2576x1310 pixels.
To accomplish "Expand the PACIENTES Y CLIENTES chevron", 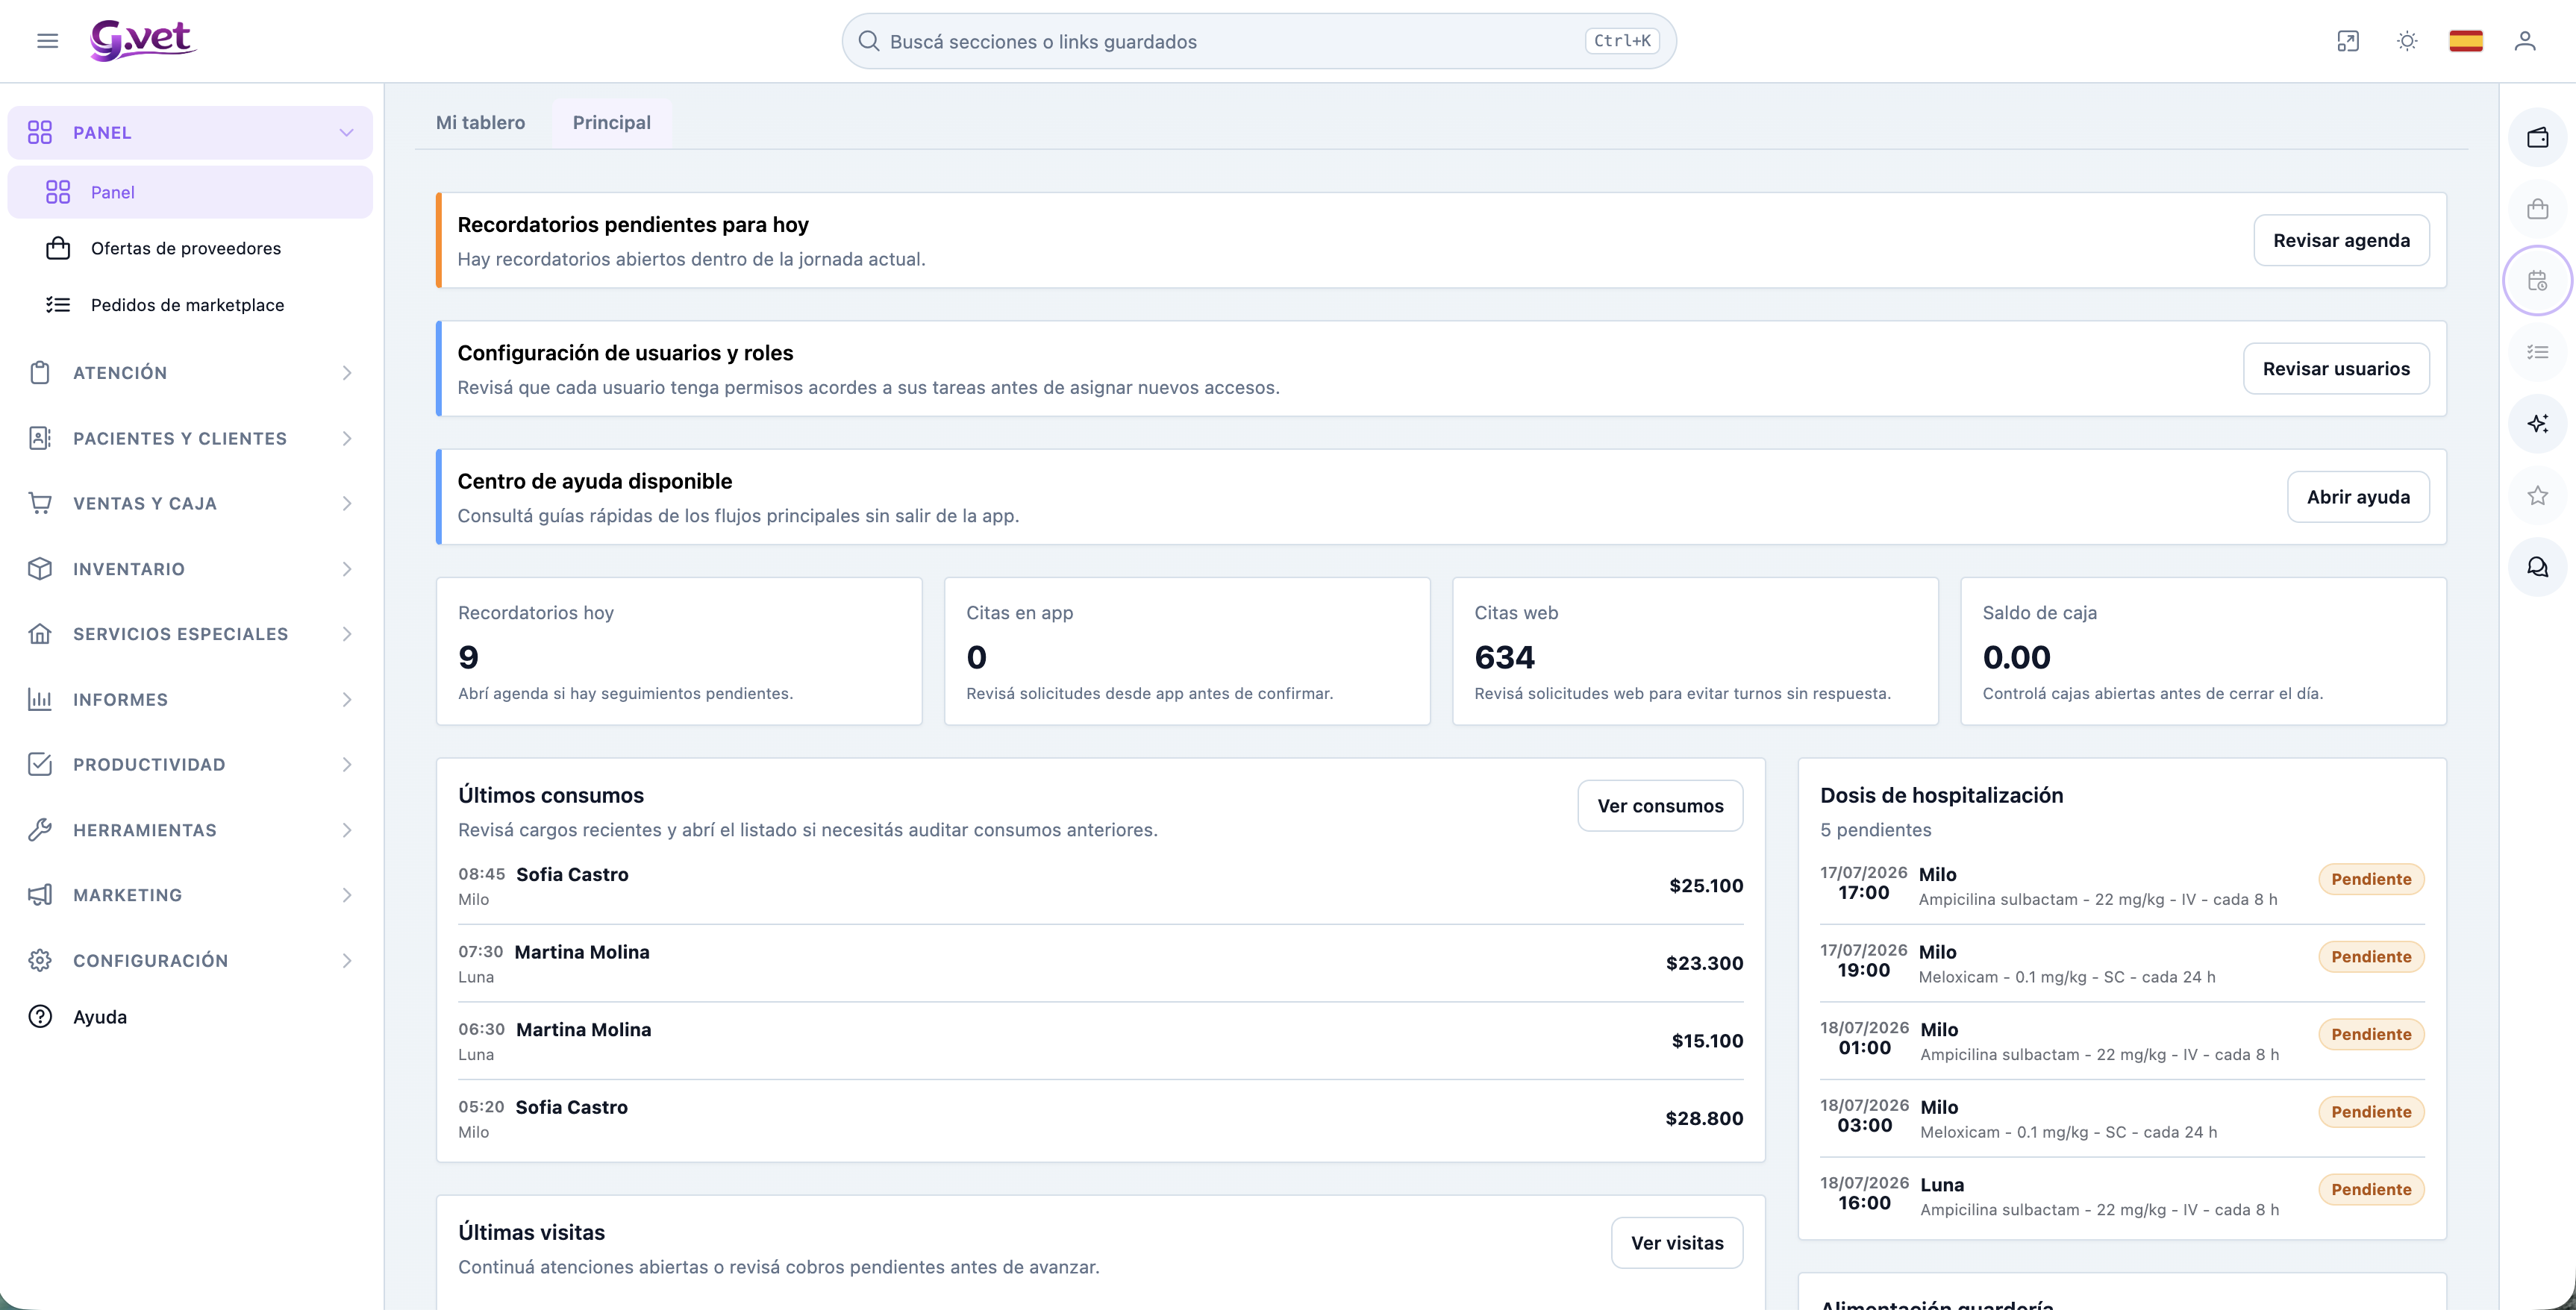I will (x=346, y=438).
